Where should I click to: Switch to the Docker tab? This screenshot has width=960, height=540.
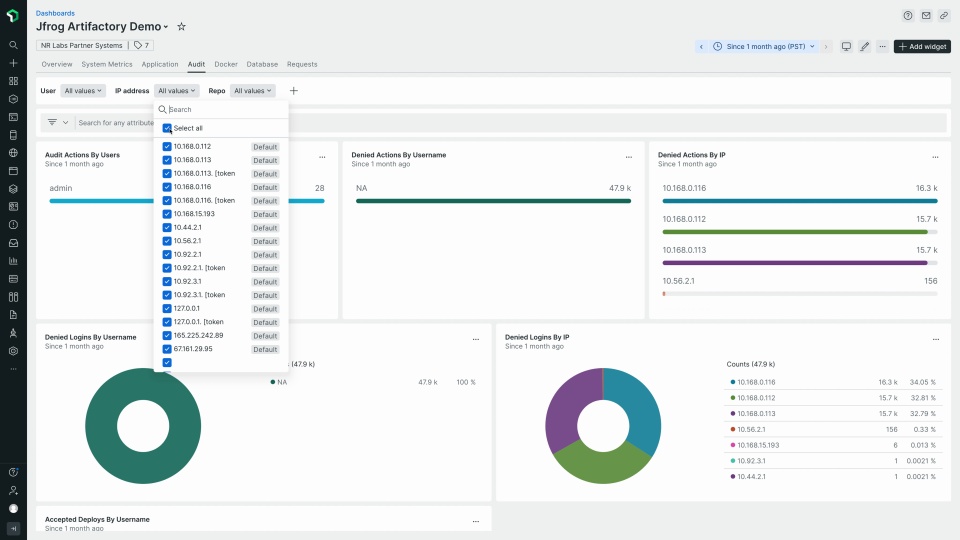click(x=226, y=64)
